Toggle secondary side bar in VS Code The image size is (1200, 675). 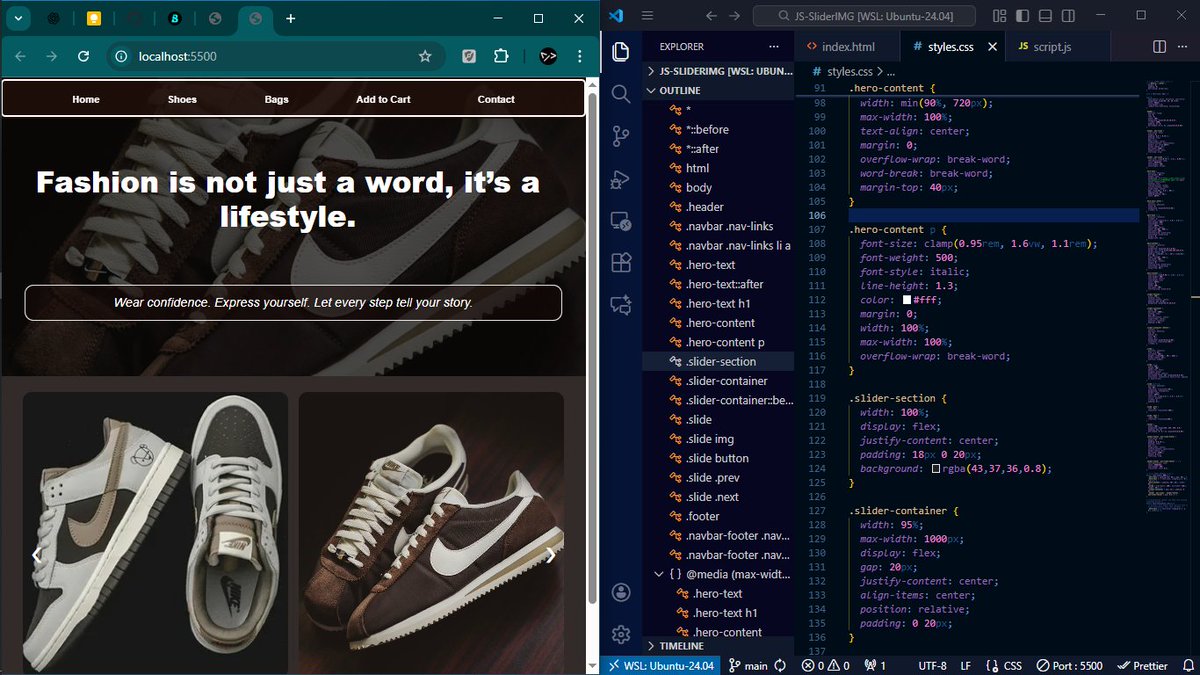pos(1067,16)
